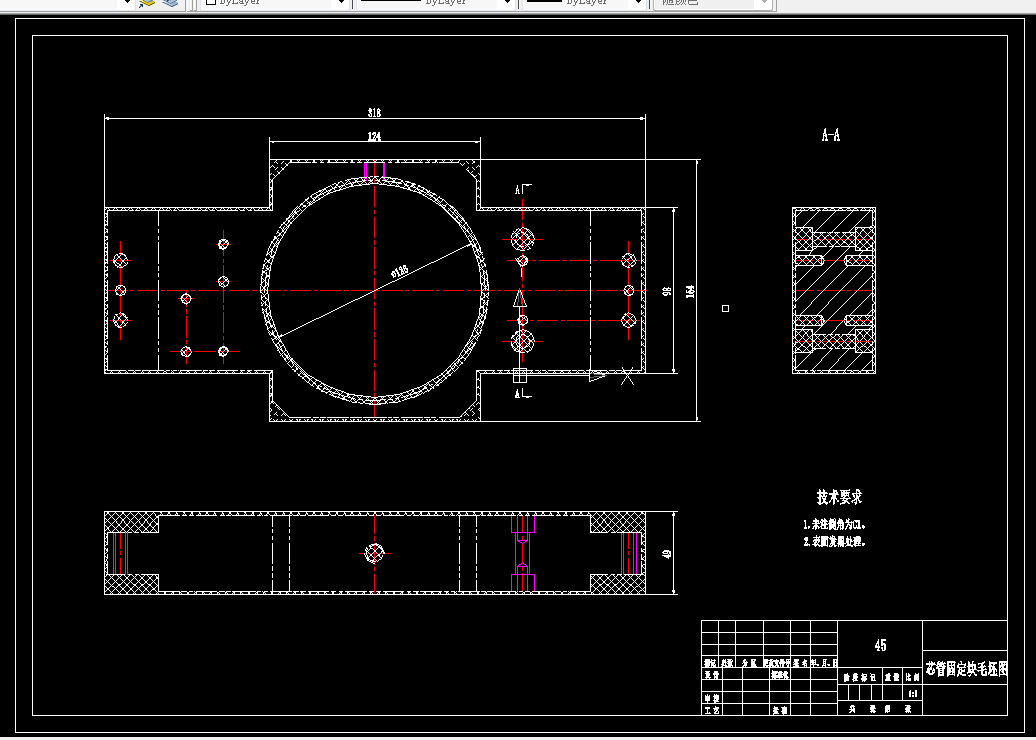
Task: Click the small square marker beside section view
Action: [x=725, y=309]
